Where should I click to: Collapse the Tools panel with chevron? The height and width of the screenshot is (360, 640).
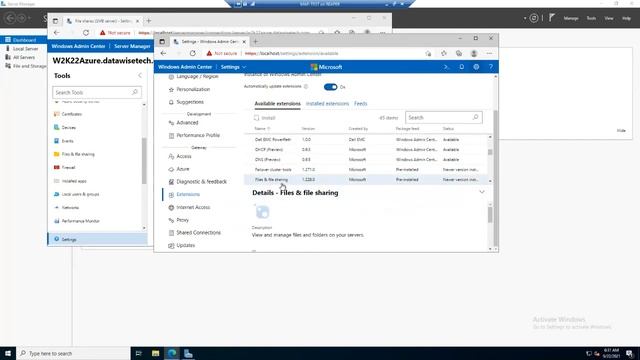coord(140,76)
